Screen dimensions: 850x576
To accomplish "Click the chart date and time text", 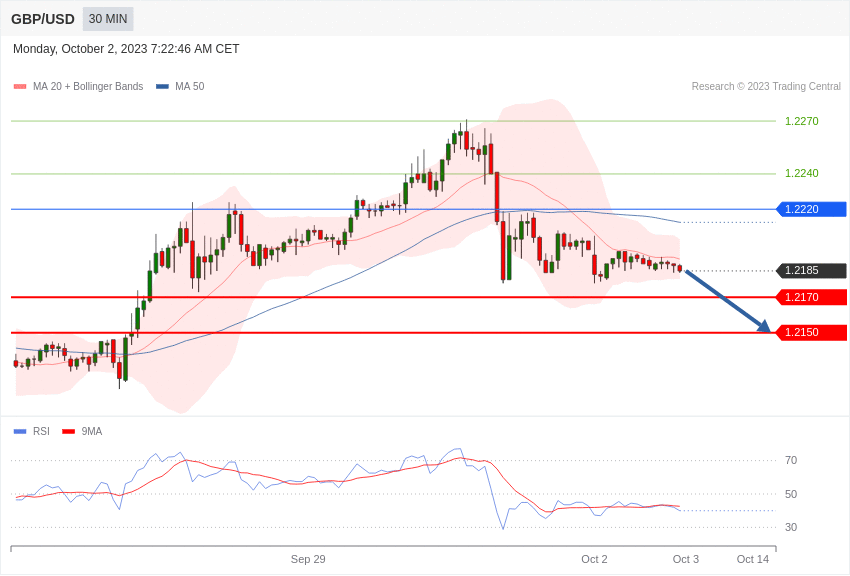I will tap(126, 49).
